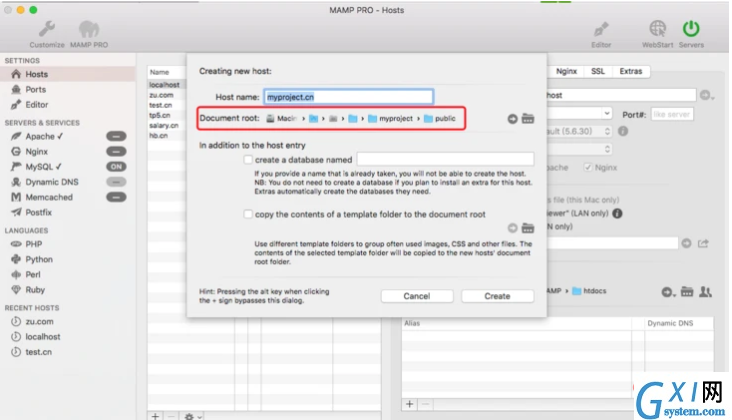Switch to the Extras tab
This screenshot has width=732, height=420.
[x=631, y=71]
